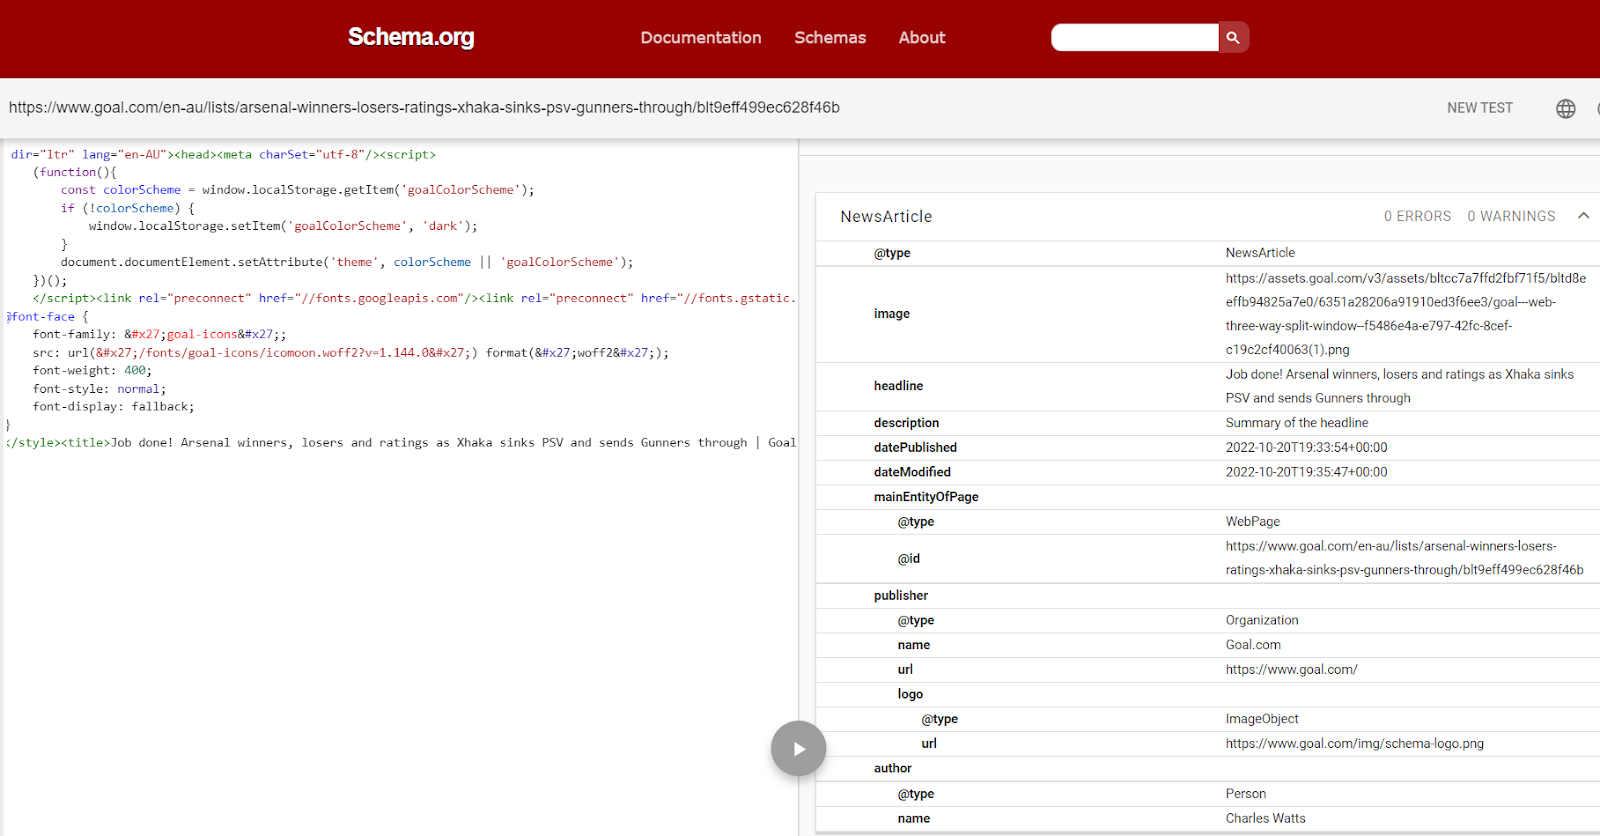Screen dimensions: 1600x836
Task: Click the globe language icon
Action: [x=1565, y=109]
